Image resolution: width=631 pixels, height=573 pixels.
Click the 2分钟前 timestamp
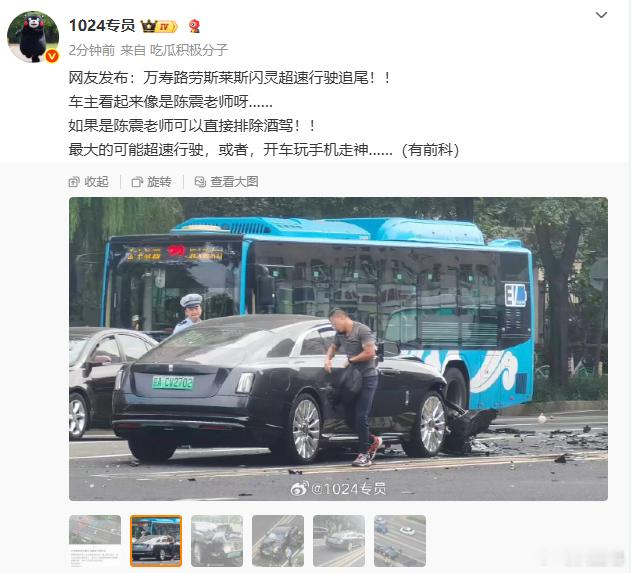click(92, 50)
